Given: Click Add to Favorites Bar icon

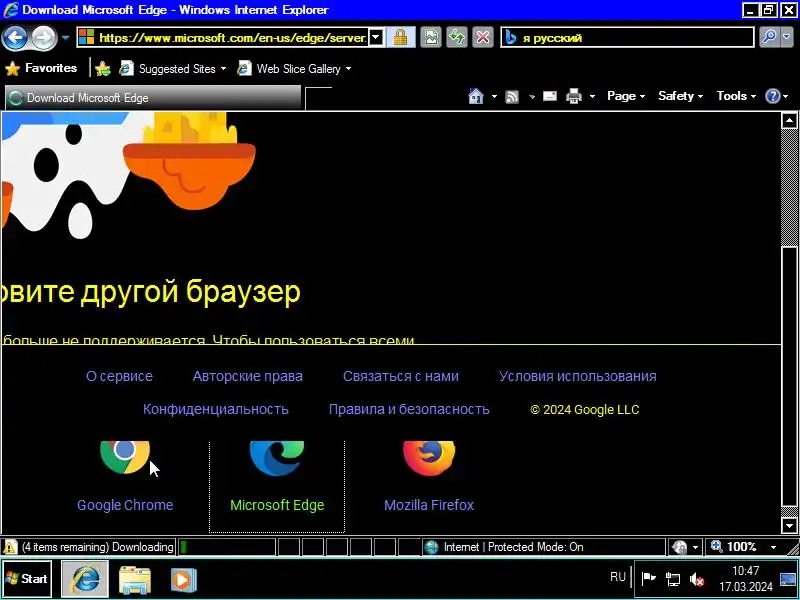Looking at the screenshot, I should click(103, 68).
